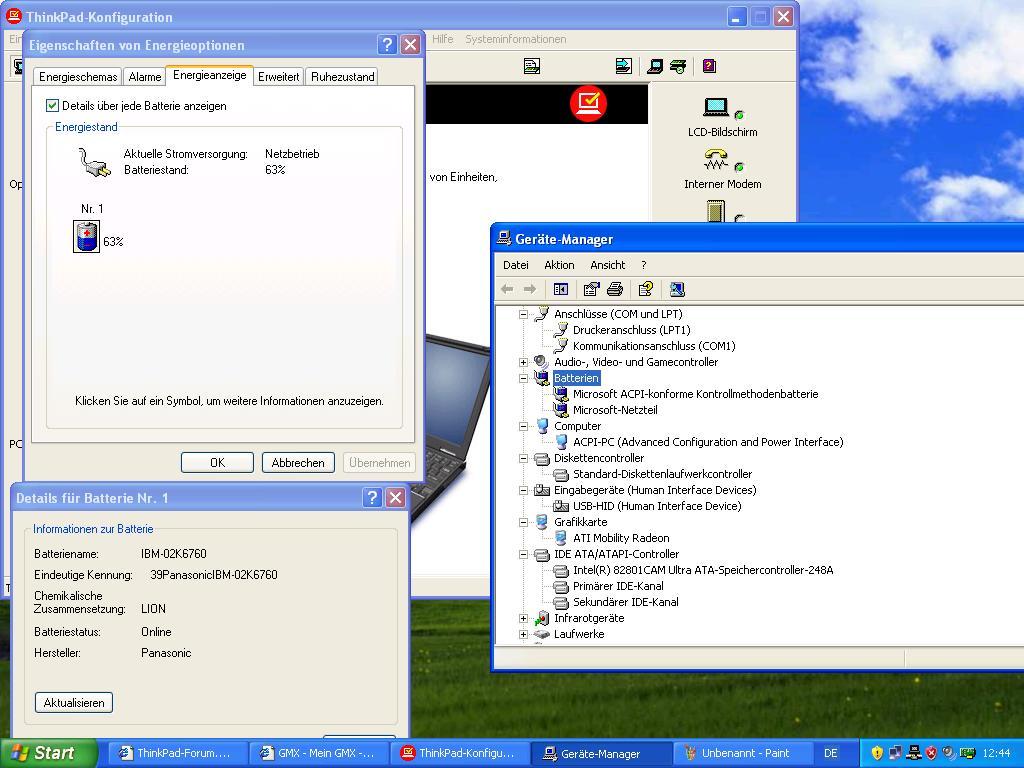This screenshot has width=1024, height=768.
Task: Click the Geräte-Manager title bar icon
Action: coord(504,238)
